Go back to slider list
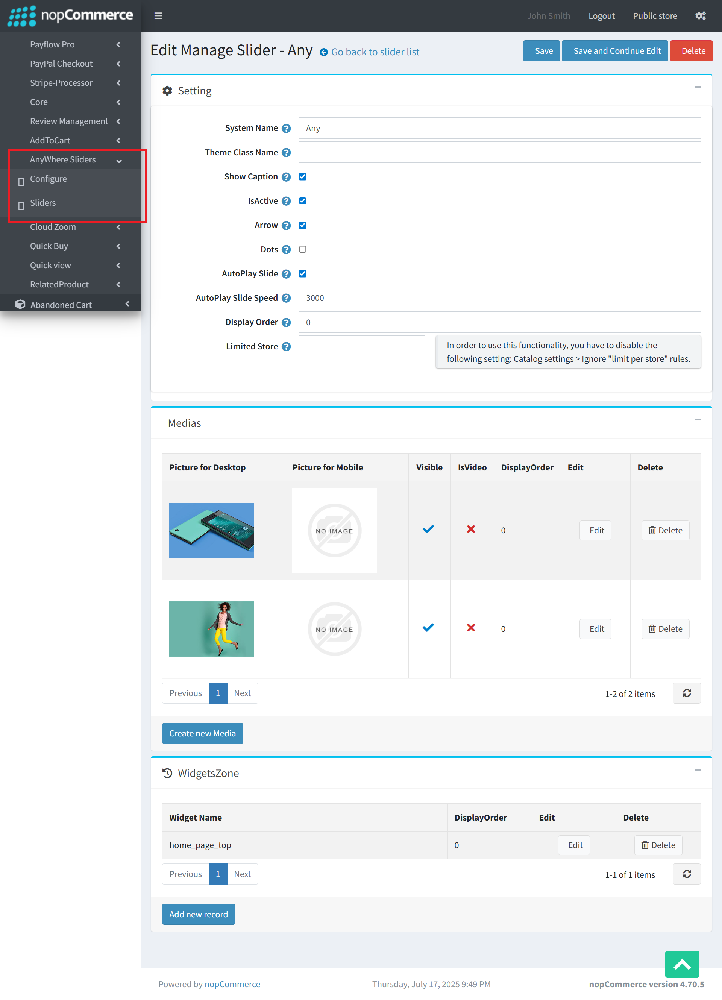Viewport: 722px width, 1000px height. (x=375, y=52)
